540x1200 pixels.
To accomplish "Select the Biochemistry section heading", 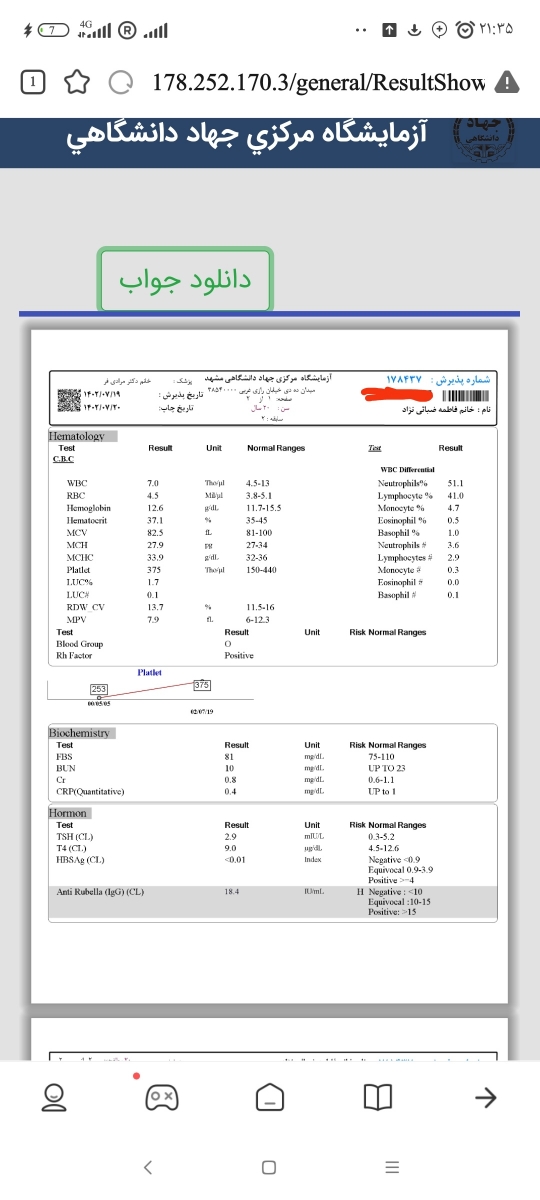I will pos(82,733).
